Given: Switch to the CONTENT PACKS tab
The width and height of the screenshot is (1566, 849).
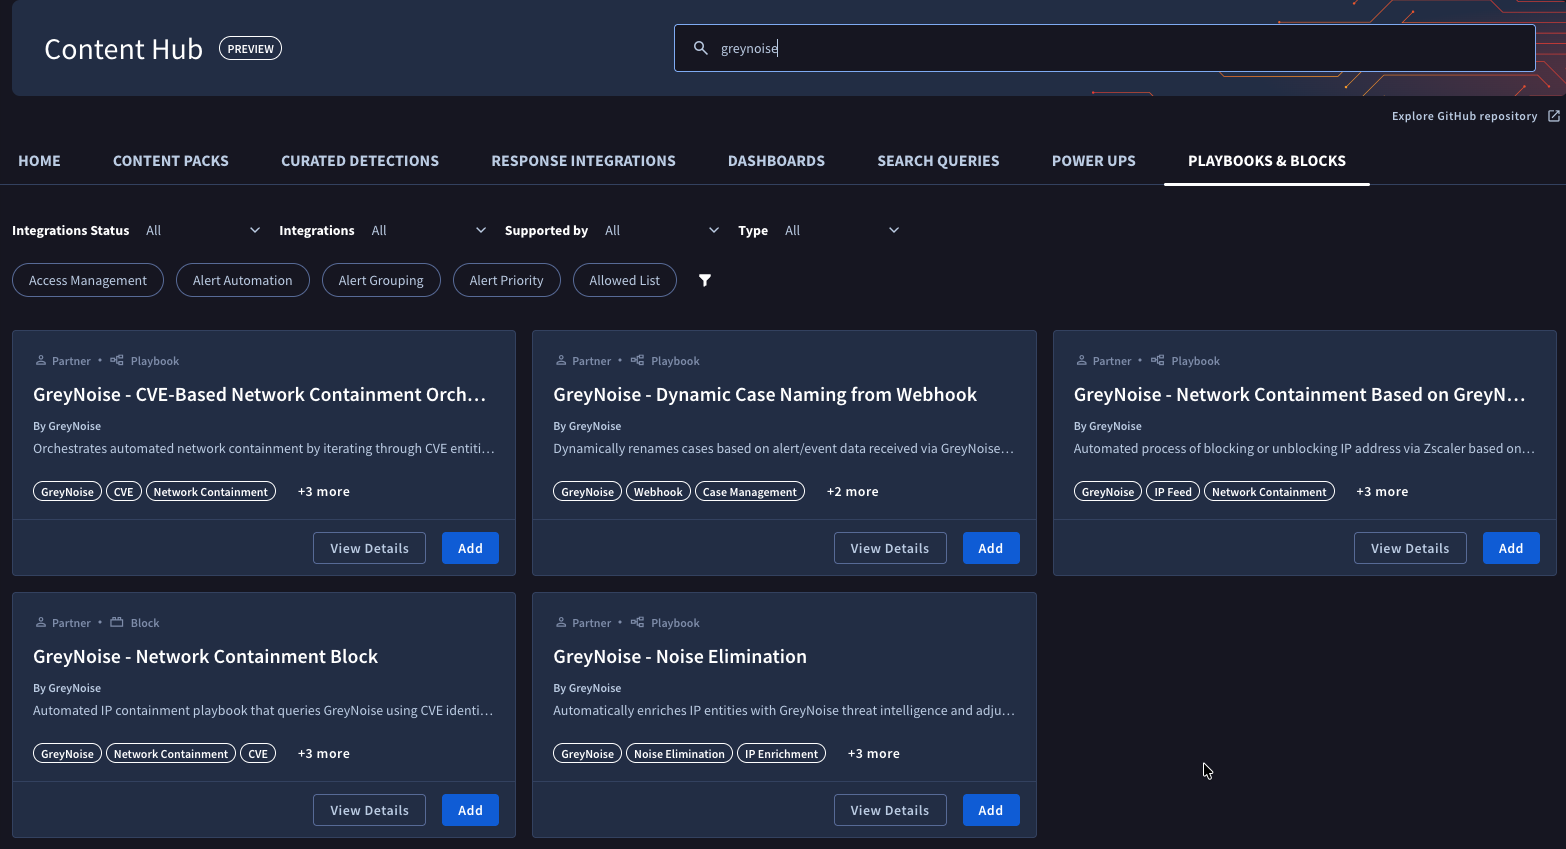Looking at the screenshot, I should (x=171, y=161).
